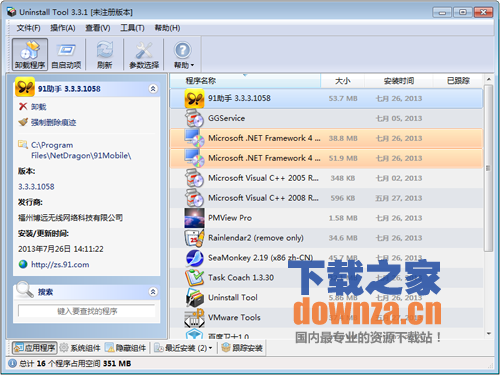Screen dimensions: 500x375
Task: Click the list scrollbar up arrow
Action: pos(488,80)
